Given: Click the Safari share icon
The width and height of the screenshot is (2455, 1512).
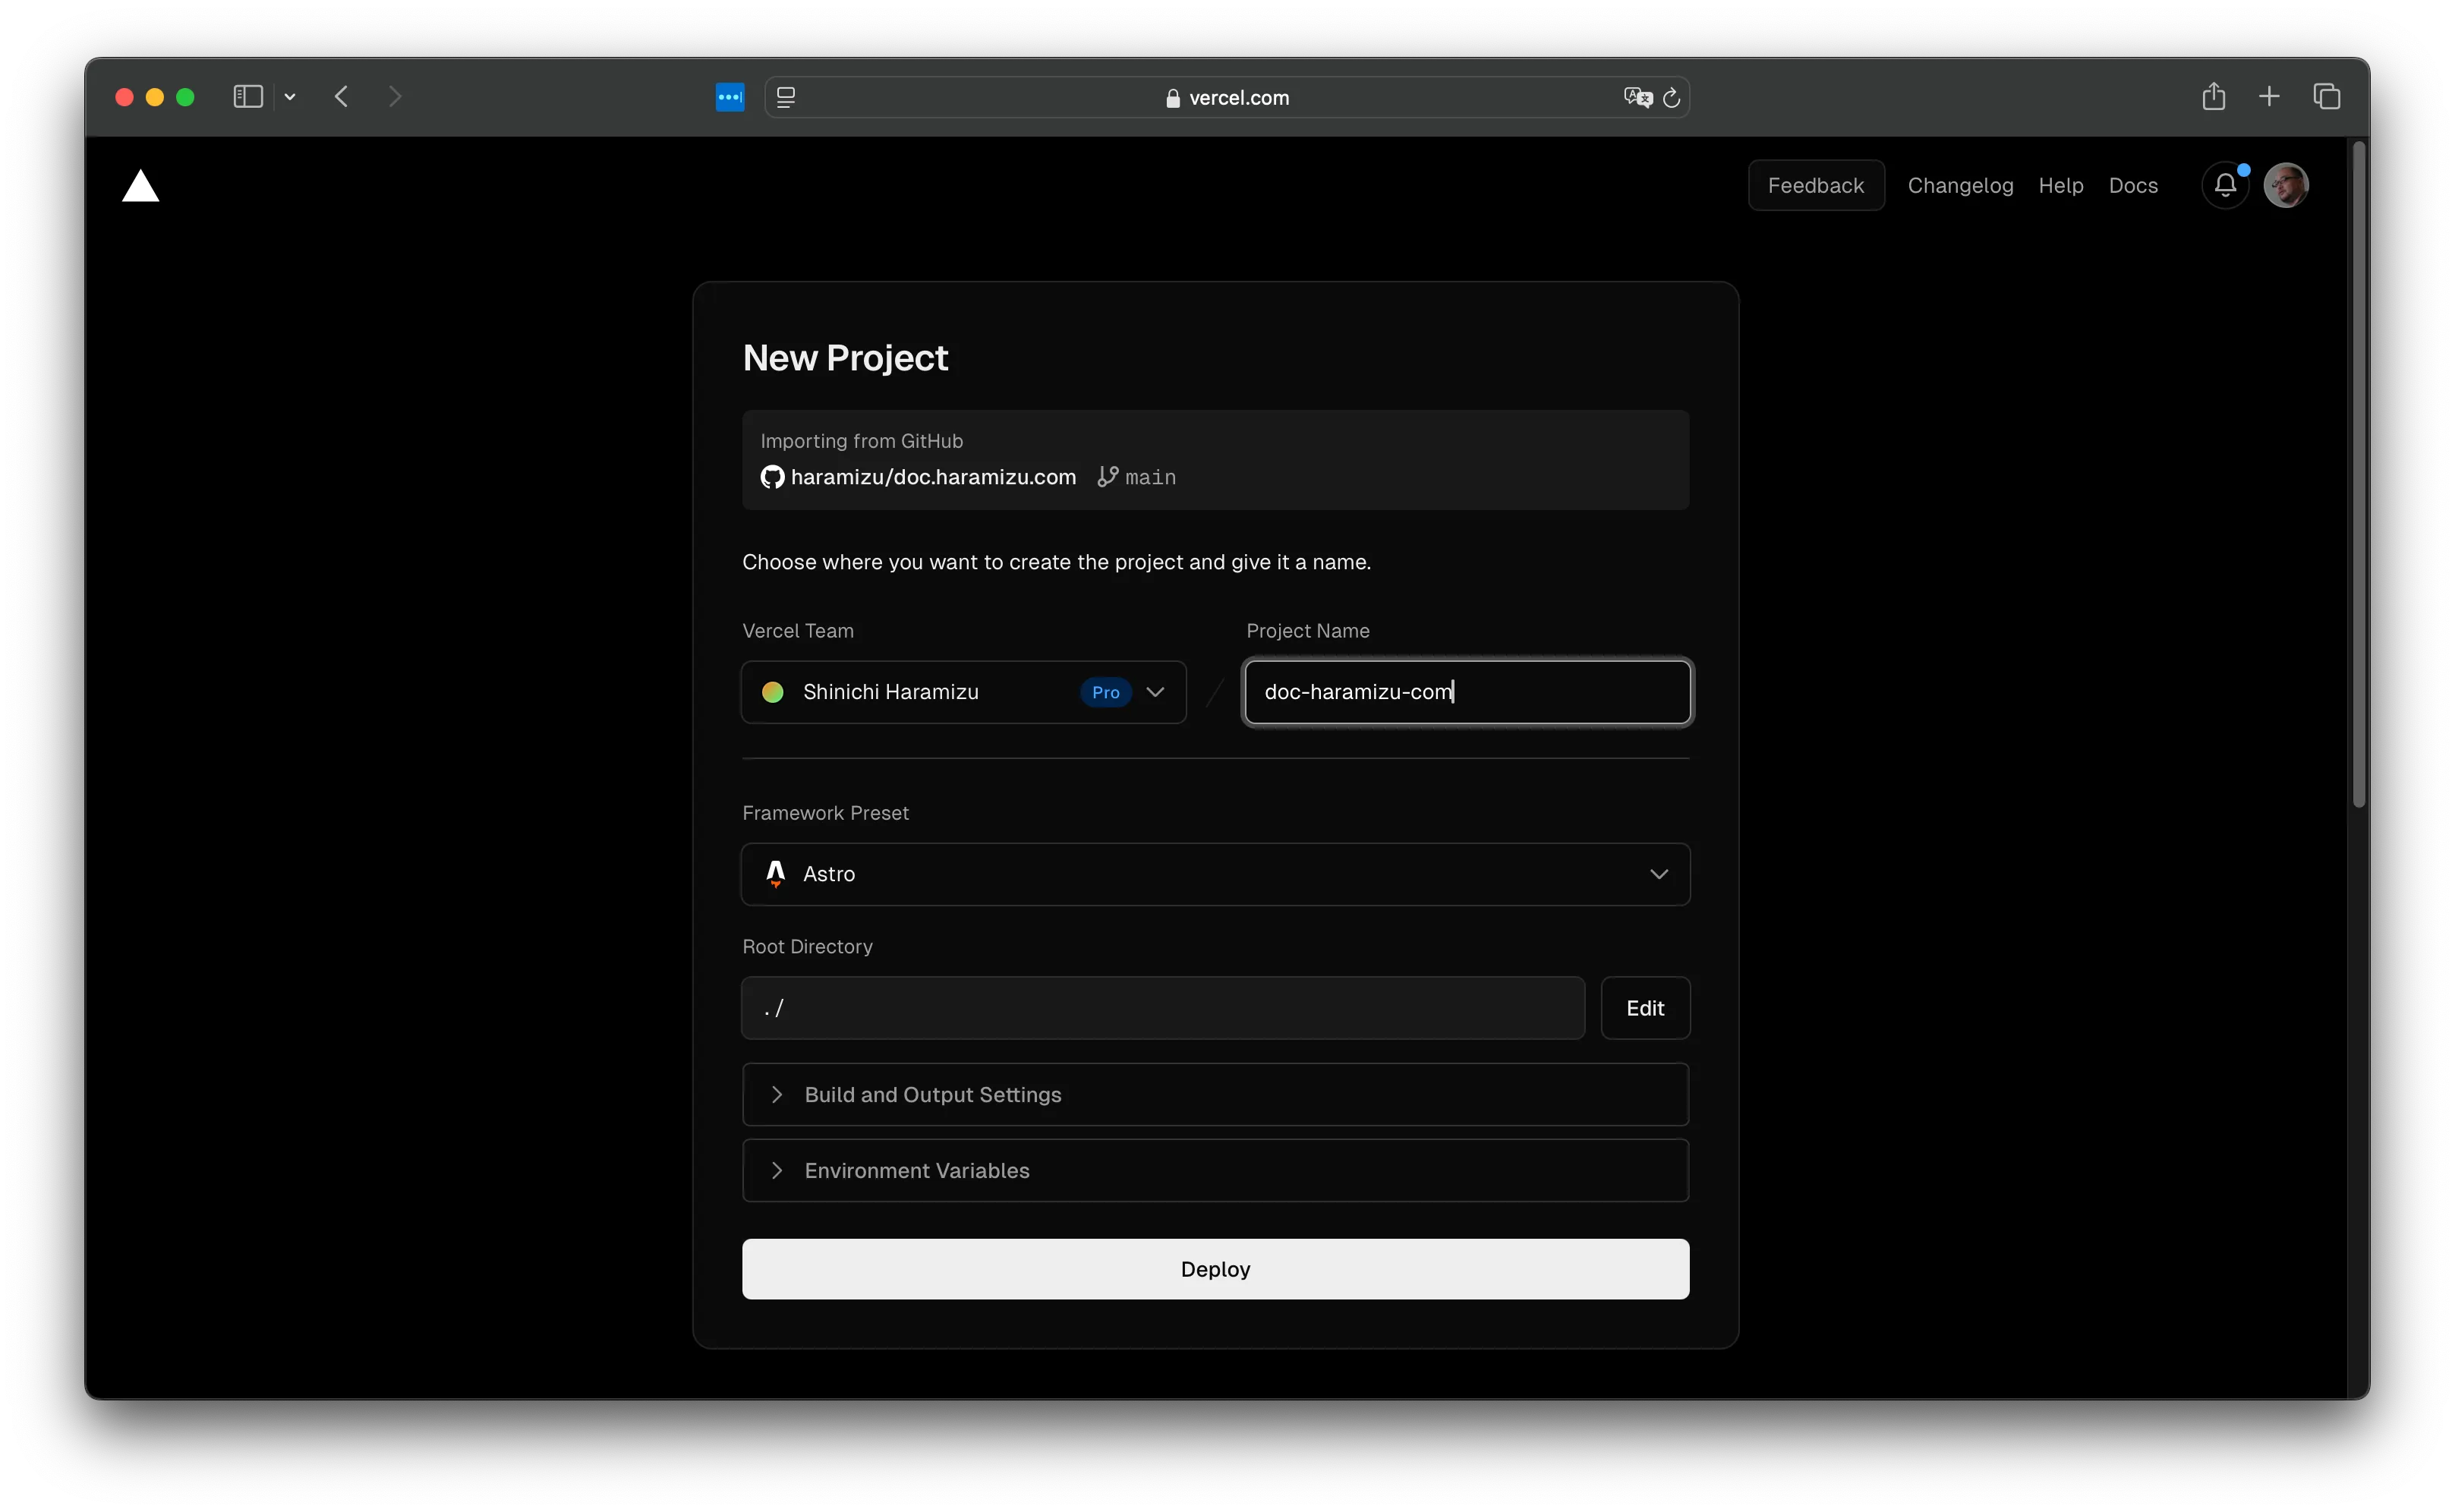Looking at the screenshot, I should click(2214, 96).
